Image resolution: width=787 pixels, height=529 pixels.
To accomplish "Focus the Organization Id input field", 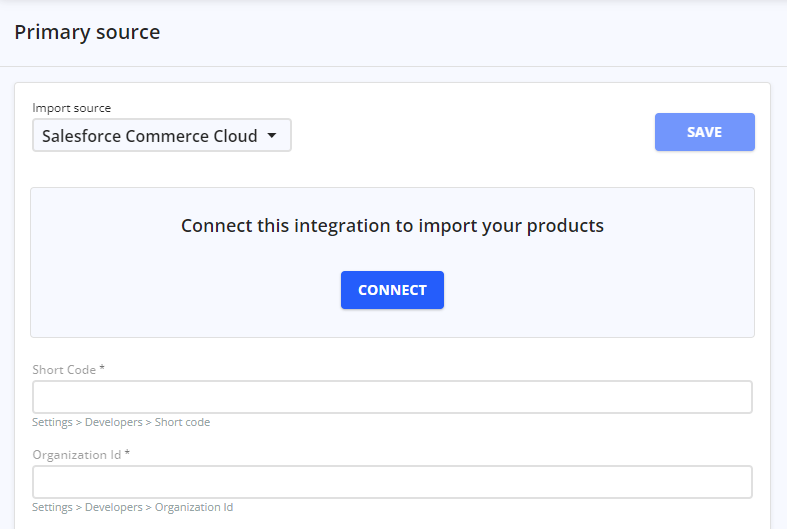I will click(x=392, y=482).
